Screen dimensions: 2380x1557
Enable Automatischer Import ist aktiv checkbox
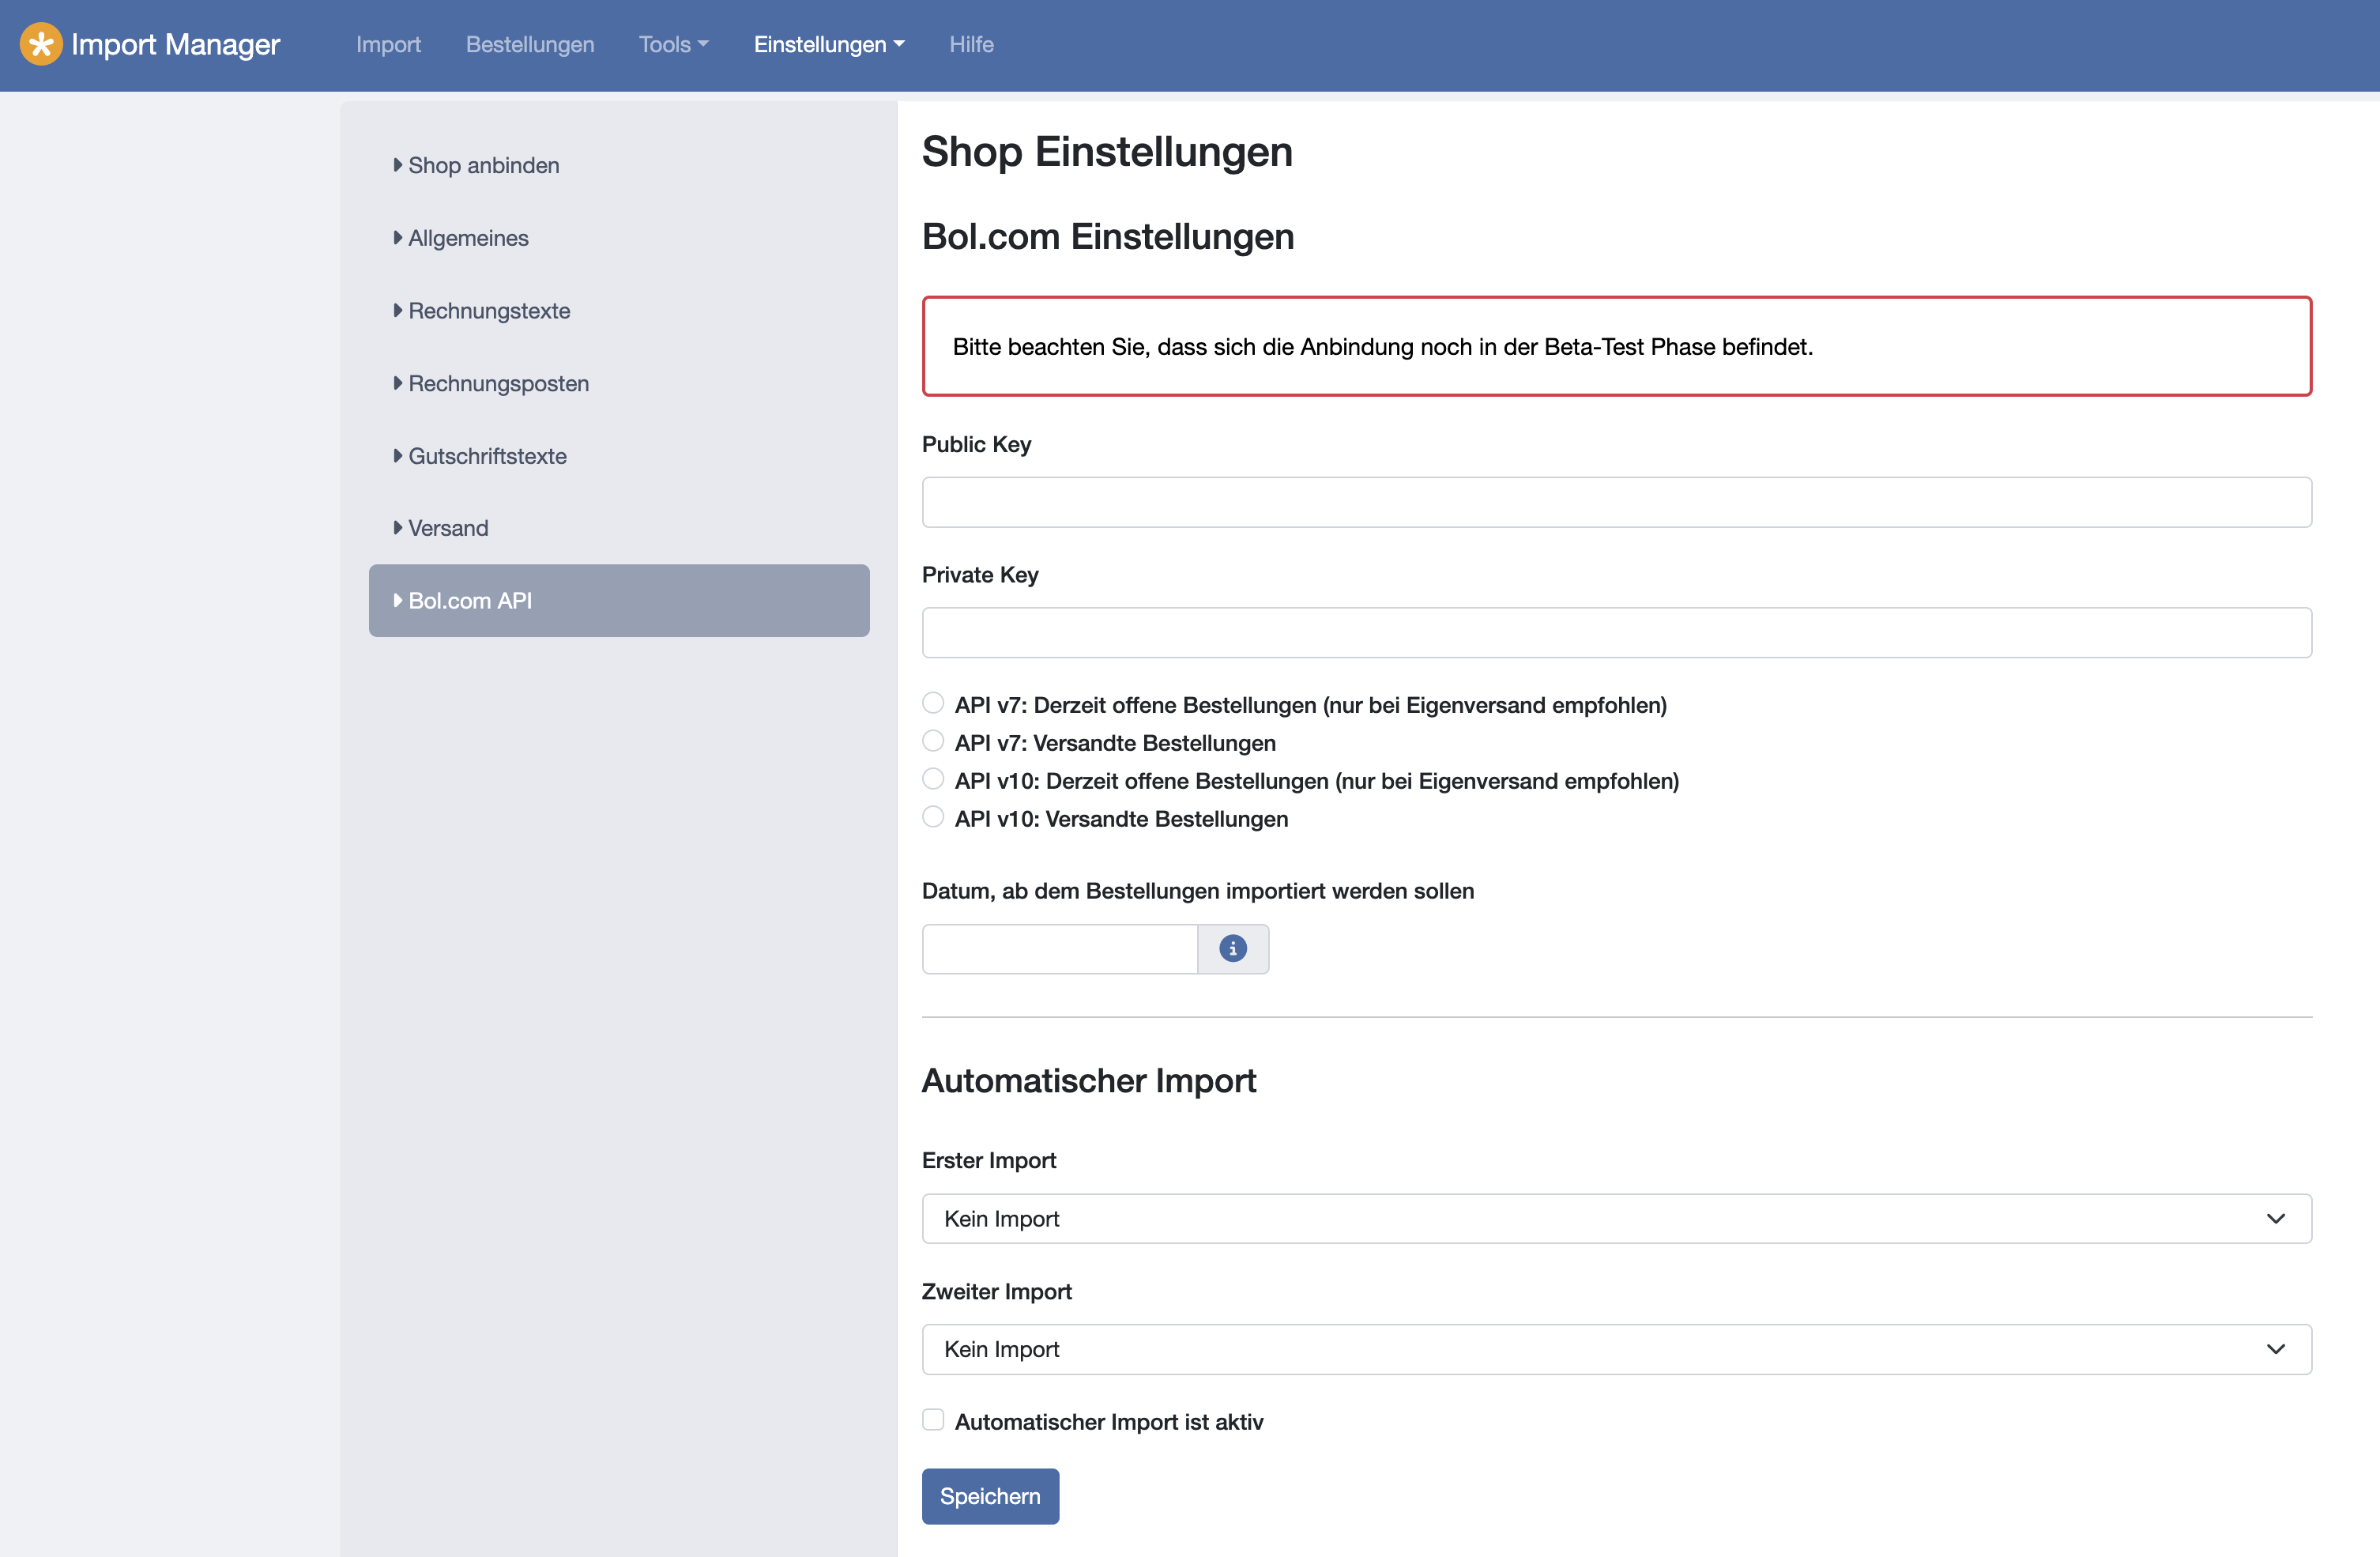(933, 1420)
